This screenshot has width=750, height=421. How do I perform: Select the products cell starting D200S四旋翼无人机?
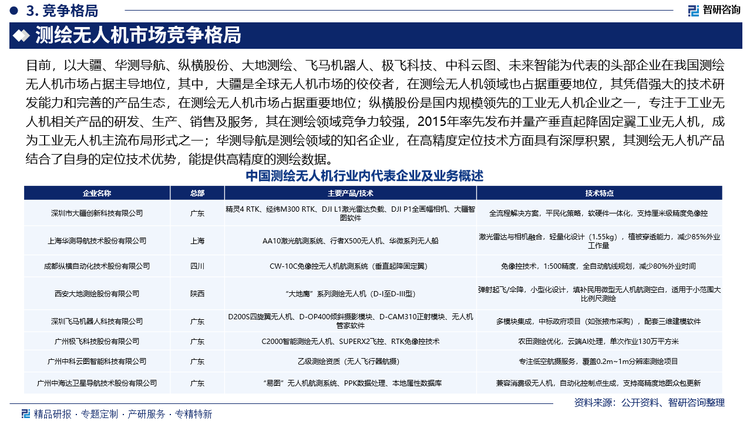click(x=350, y=321)
